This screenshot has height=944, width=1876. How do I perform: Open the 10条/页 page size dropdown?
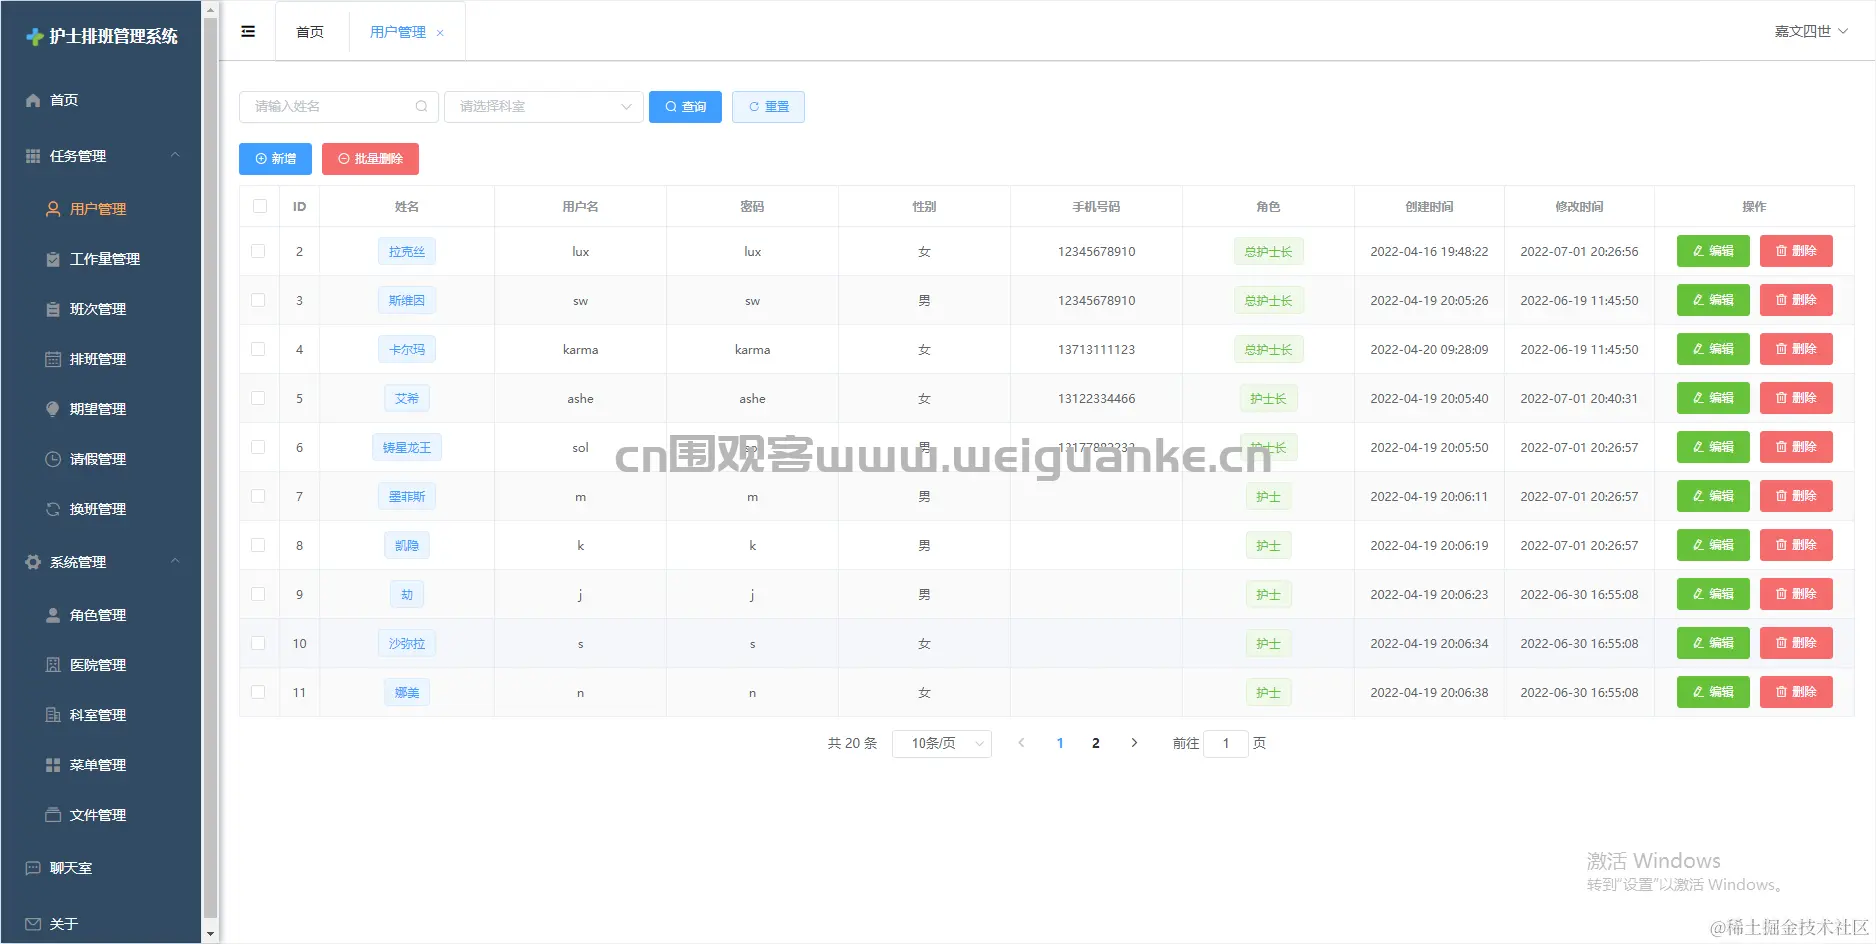[941, 743]
